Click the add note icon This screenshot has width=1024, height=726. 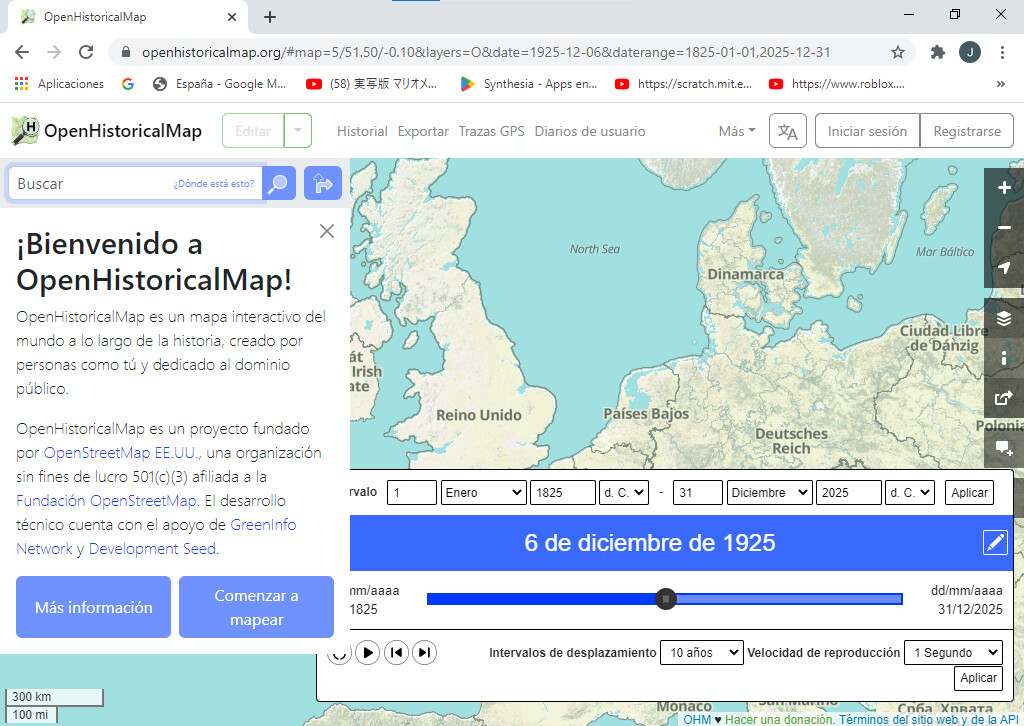point(1004,448)
